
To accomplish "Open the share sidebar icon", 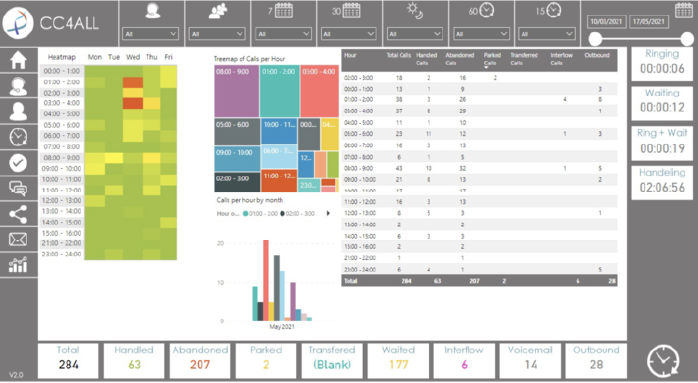I will tap(18, 214).
